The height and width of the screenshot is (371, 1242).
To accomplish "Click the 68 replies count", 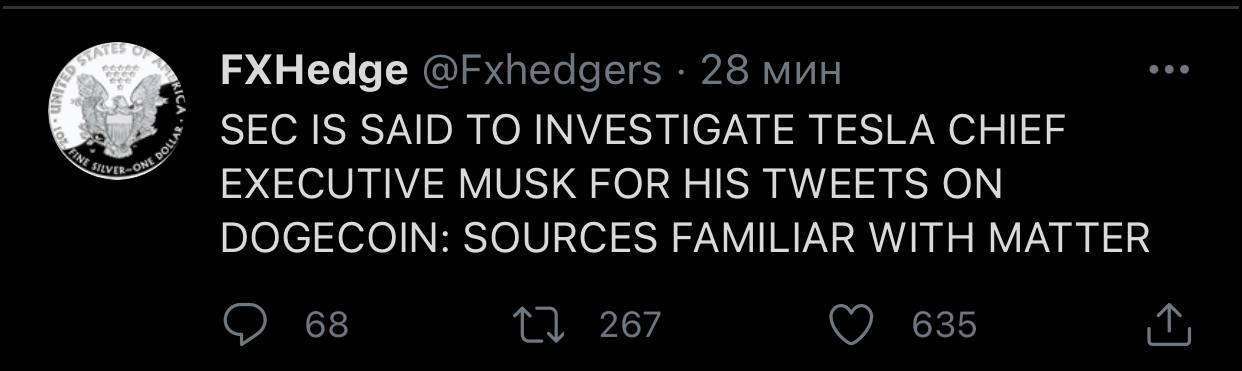I will click(327, 324).
